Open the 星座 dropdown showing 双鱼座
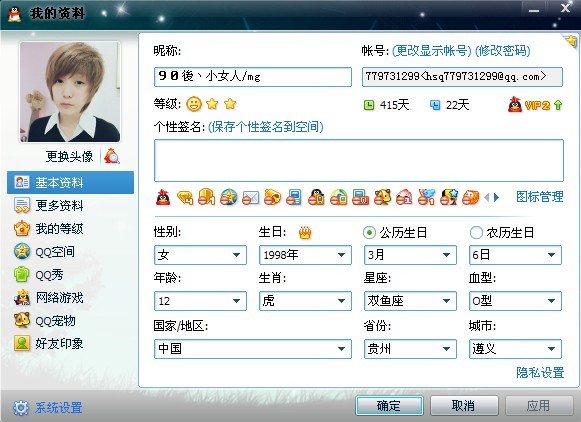Viewport: 581px width, 422px height. point(410,301)
